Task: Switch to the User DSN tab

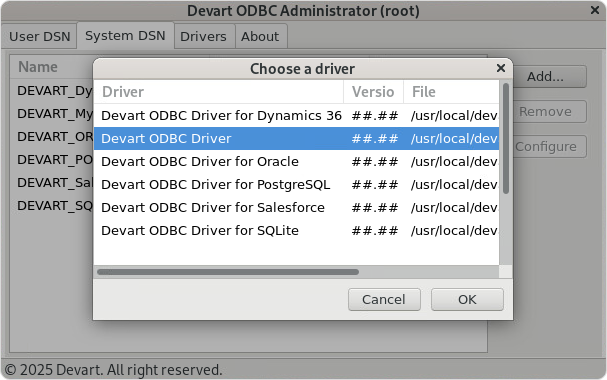Action: pyautogui.click(x=39, y=36)
